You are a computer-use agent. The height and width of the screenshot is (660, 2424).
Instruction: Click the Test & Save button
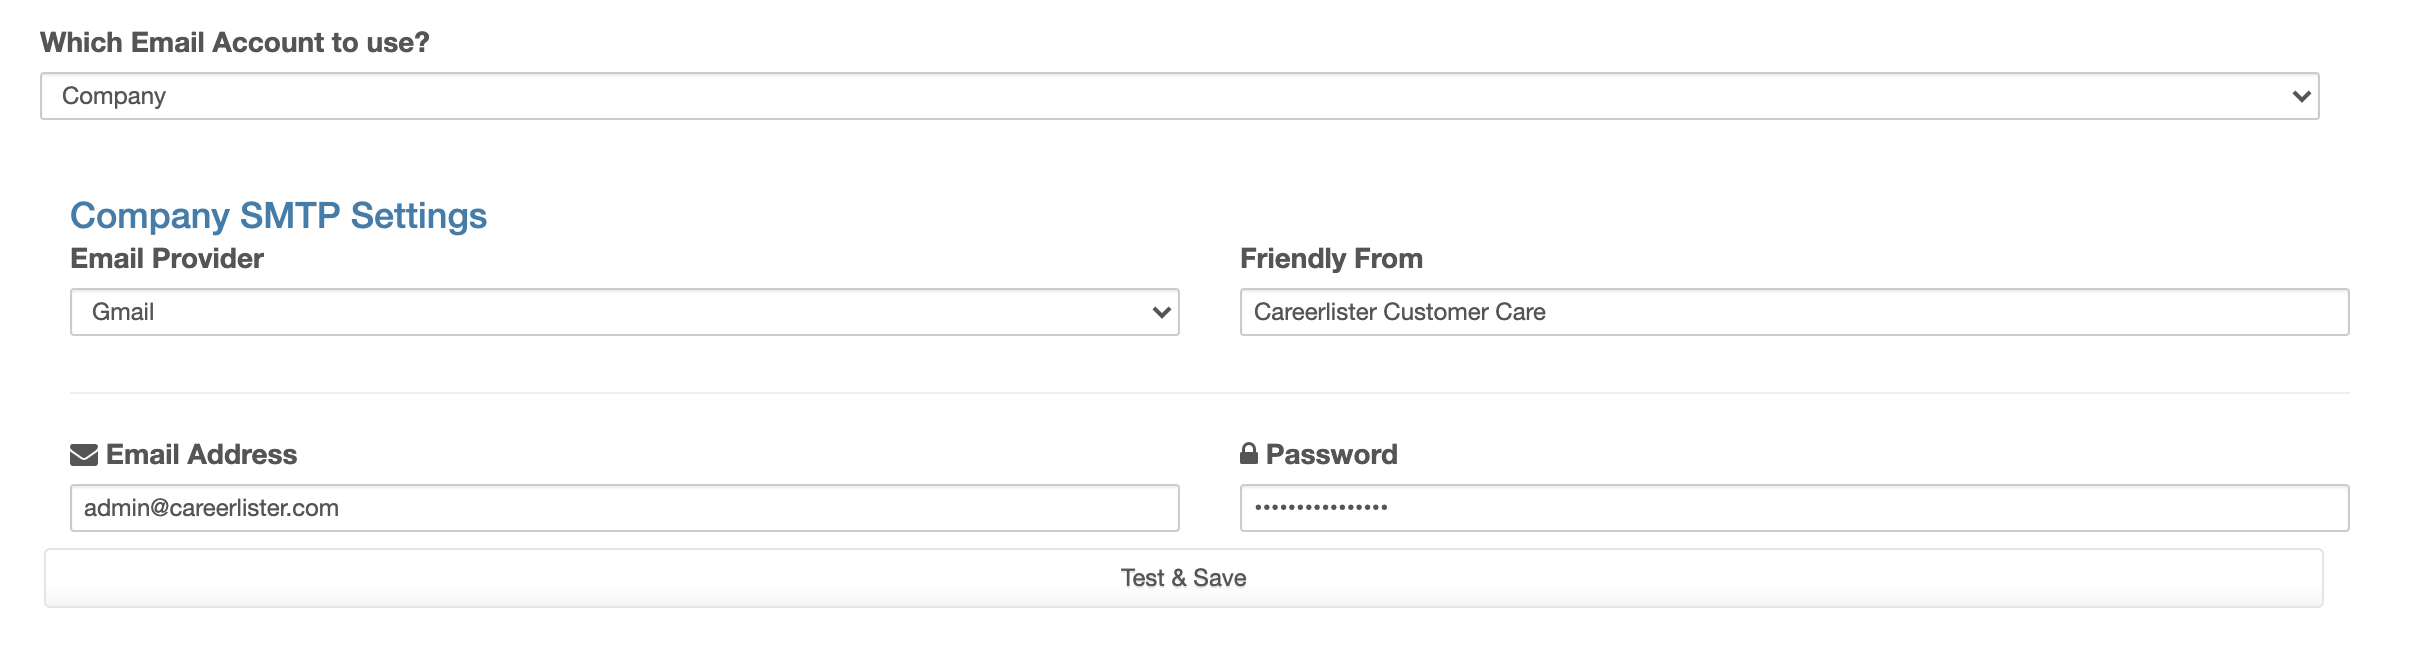1183,578
